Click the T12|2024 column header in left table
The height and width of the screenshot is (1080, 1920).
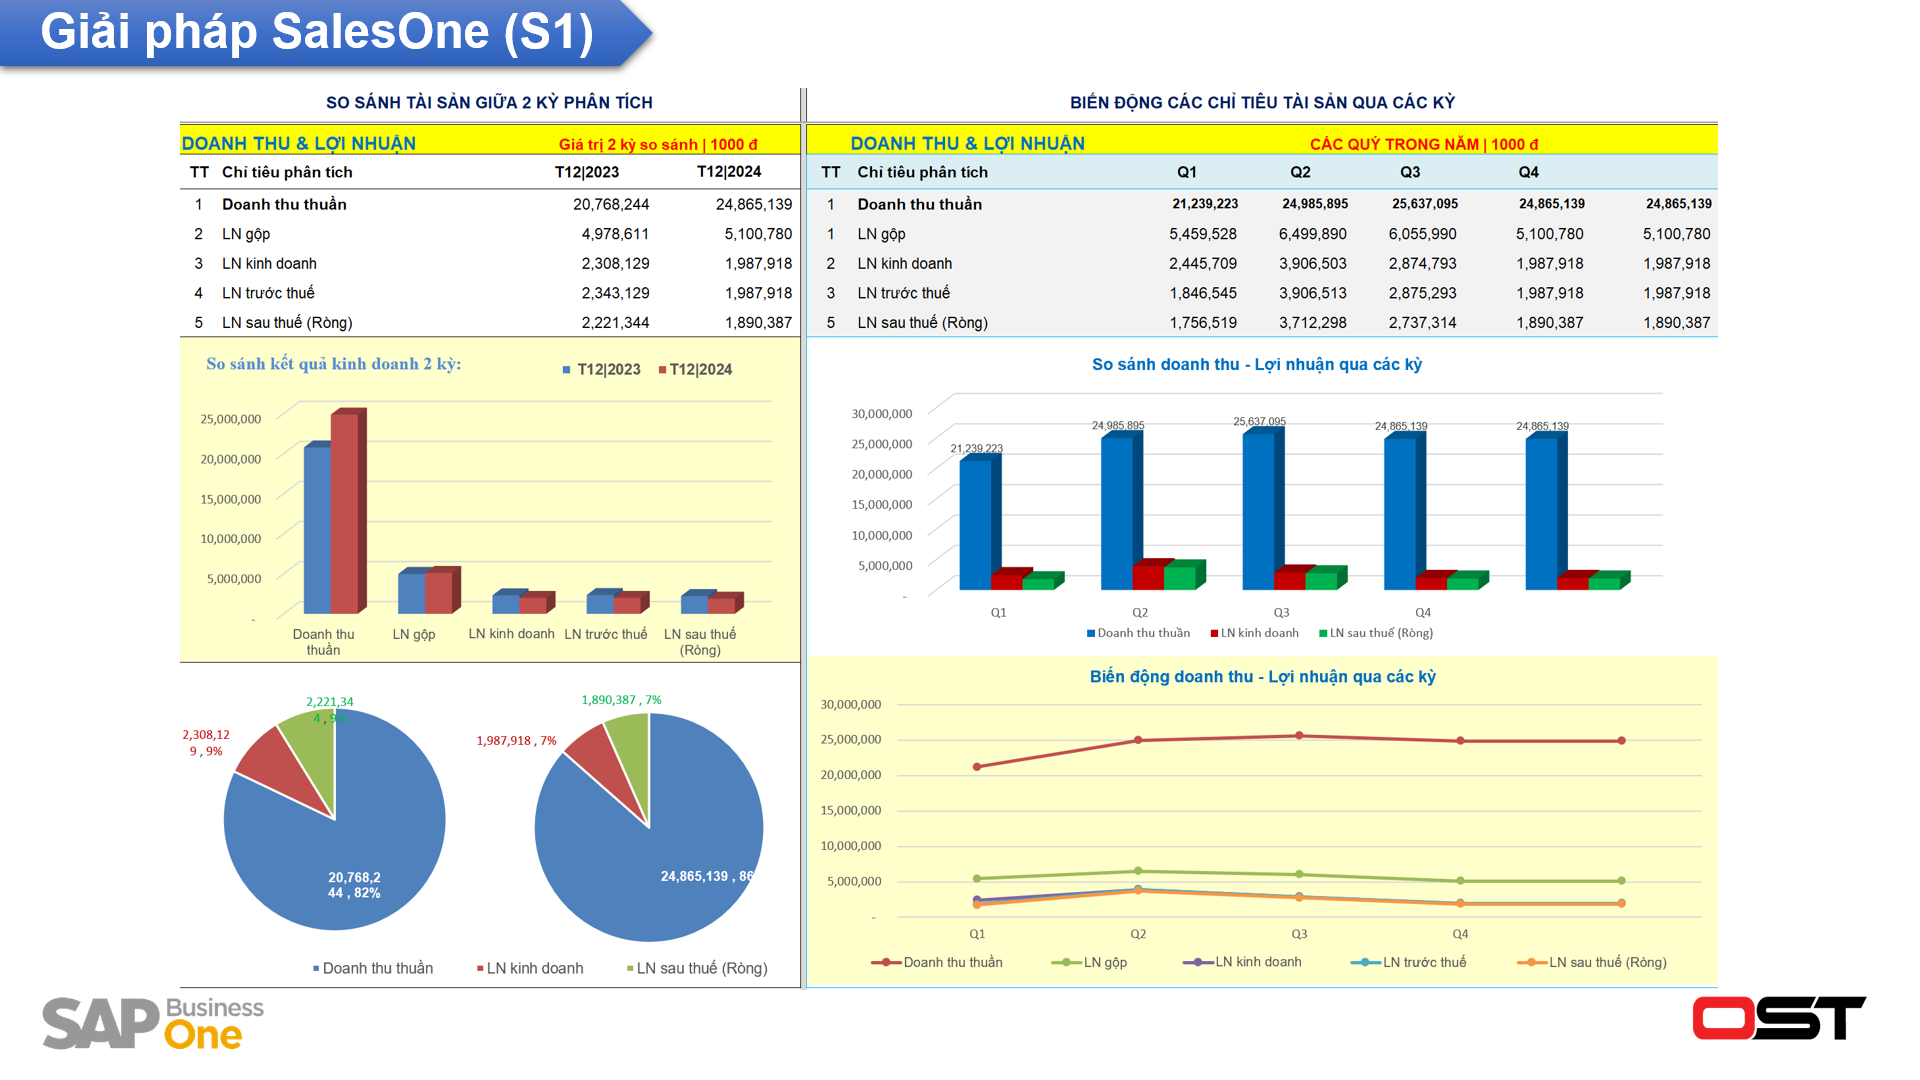[728, 172]
